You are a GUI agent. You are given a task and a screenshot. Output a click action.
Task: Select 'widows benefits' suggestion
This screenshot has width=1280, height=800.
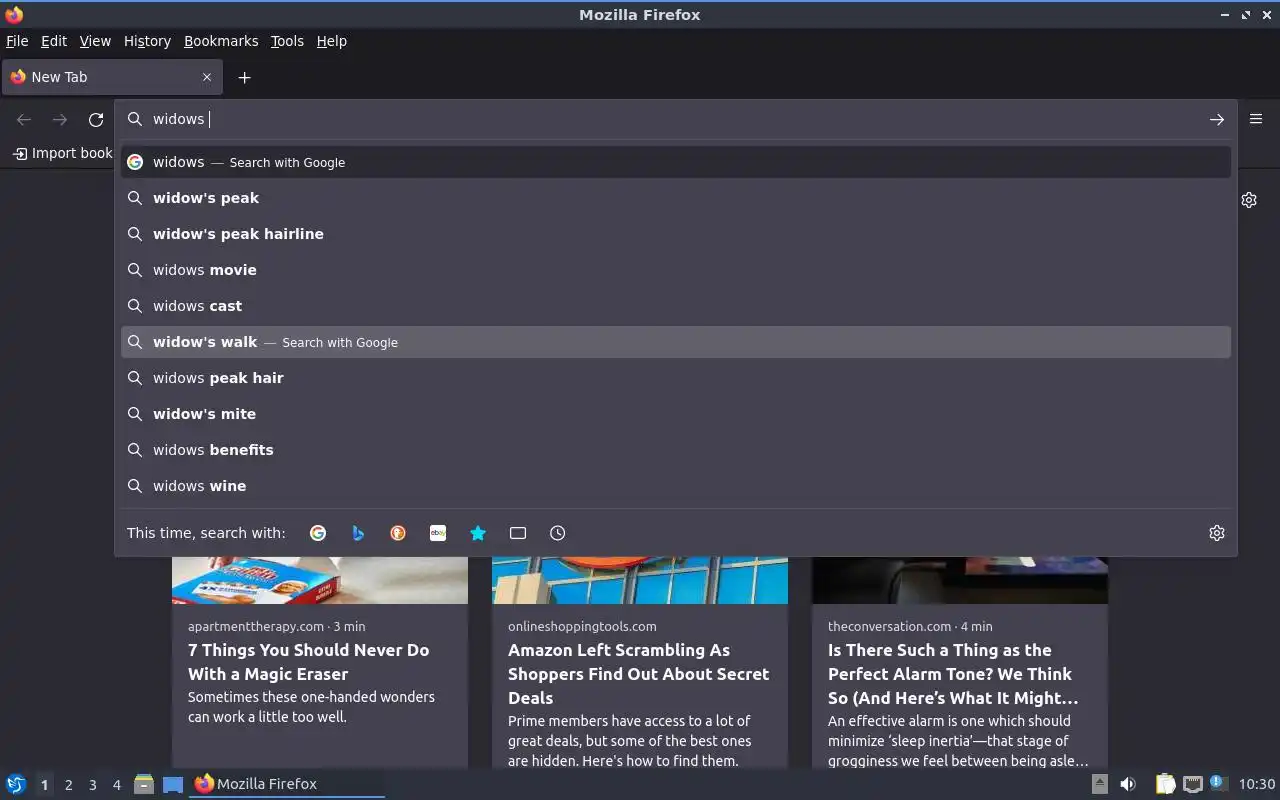[676, 450]
